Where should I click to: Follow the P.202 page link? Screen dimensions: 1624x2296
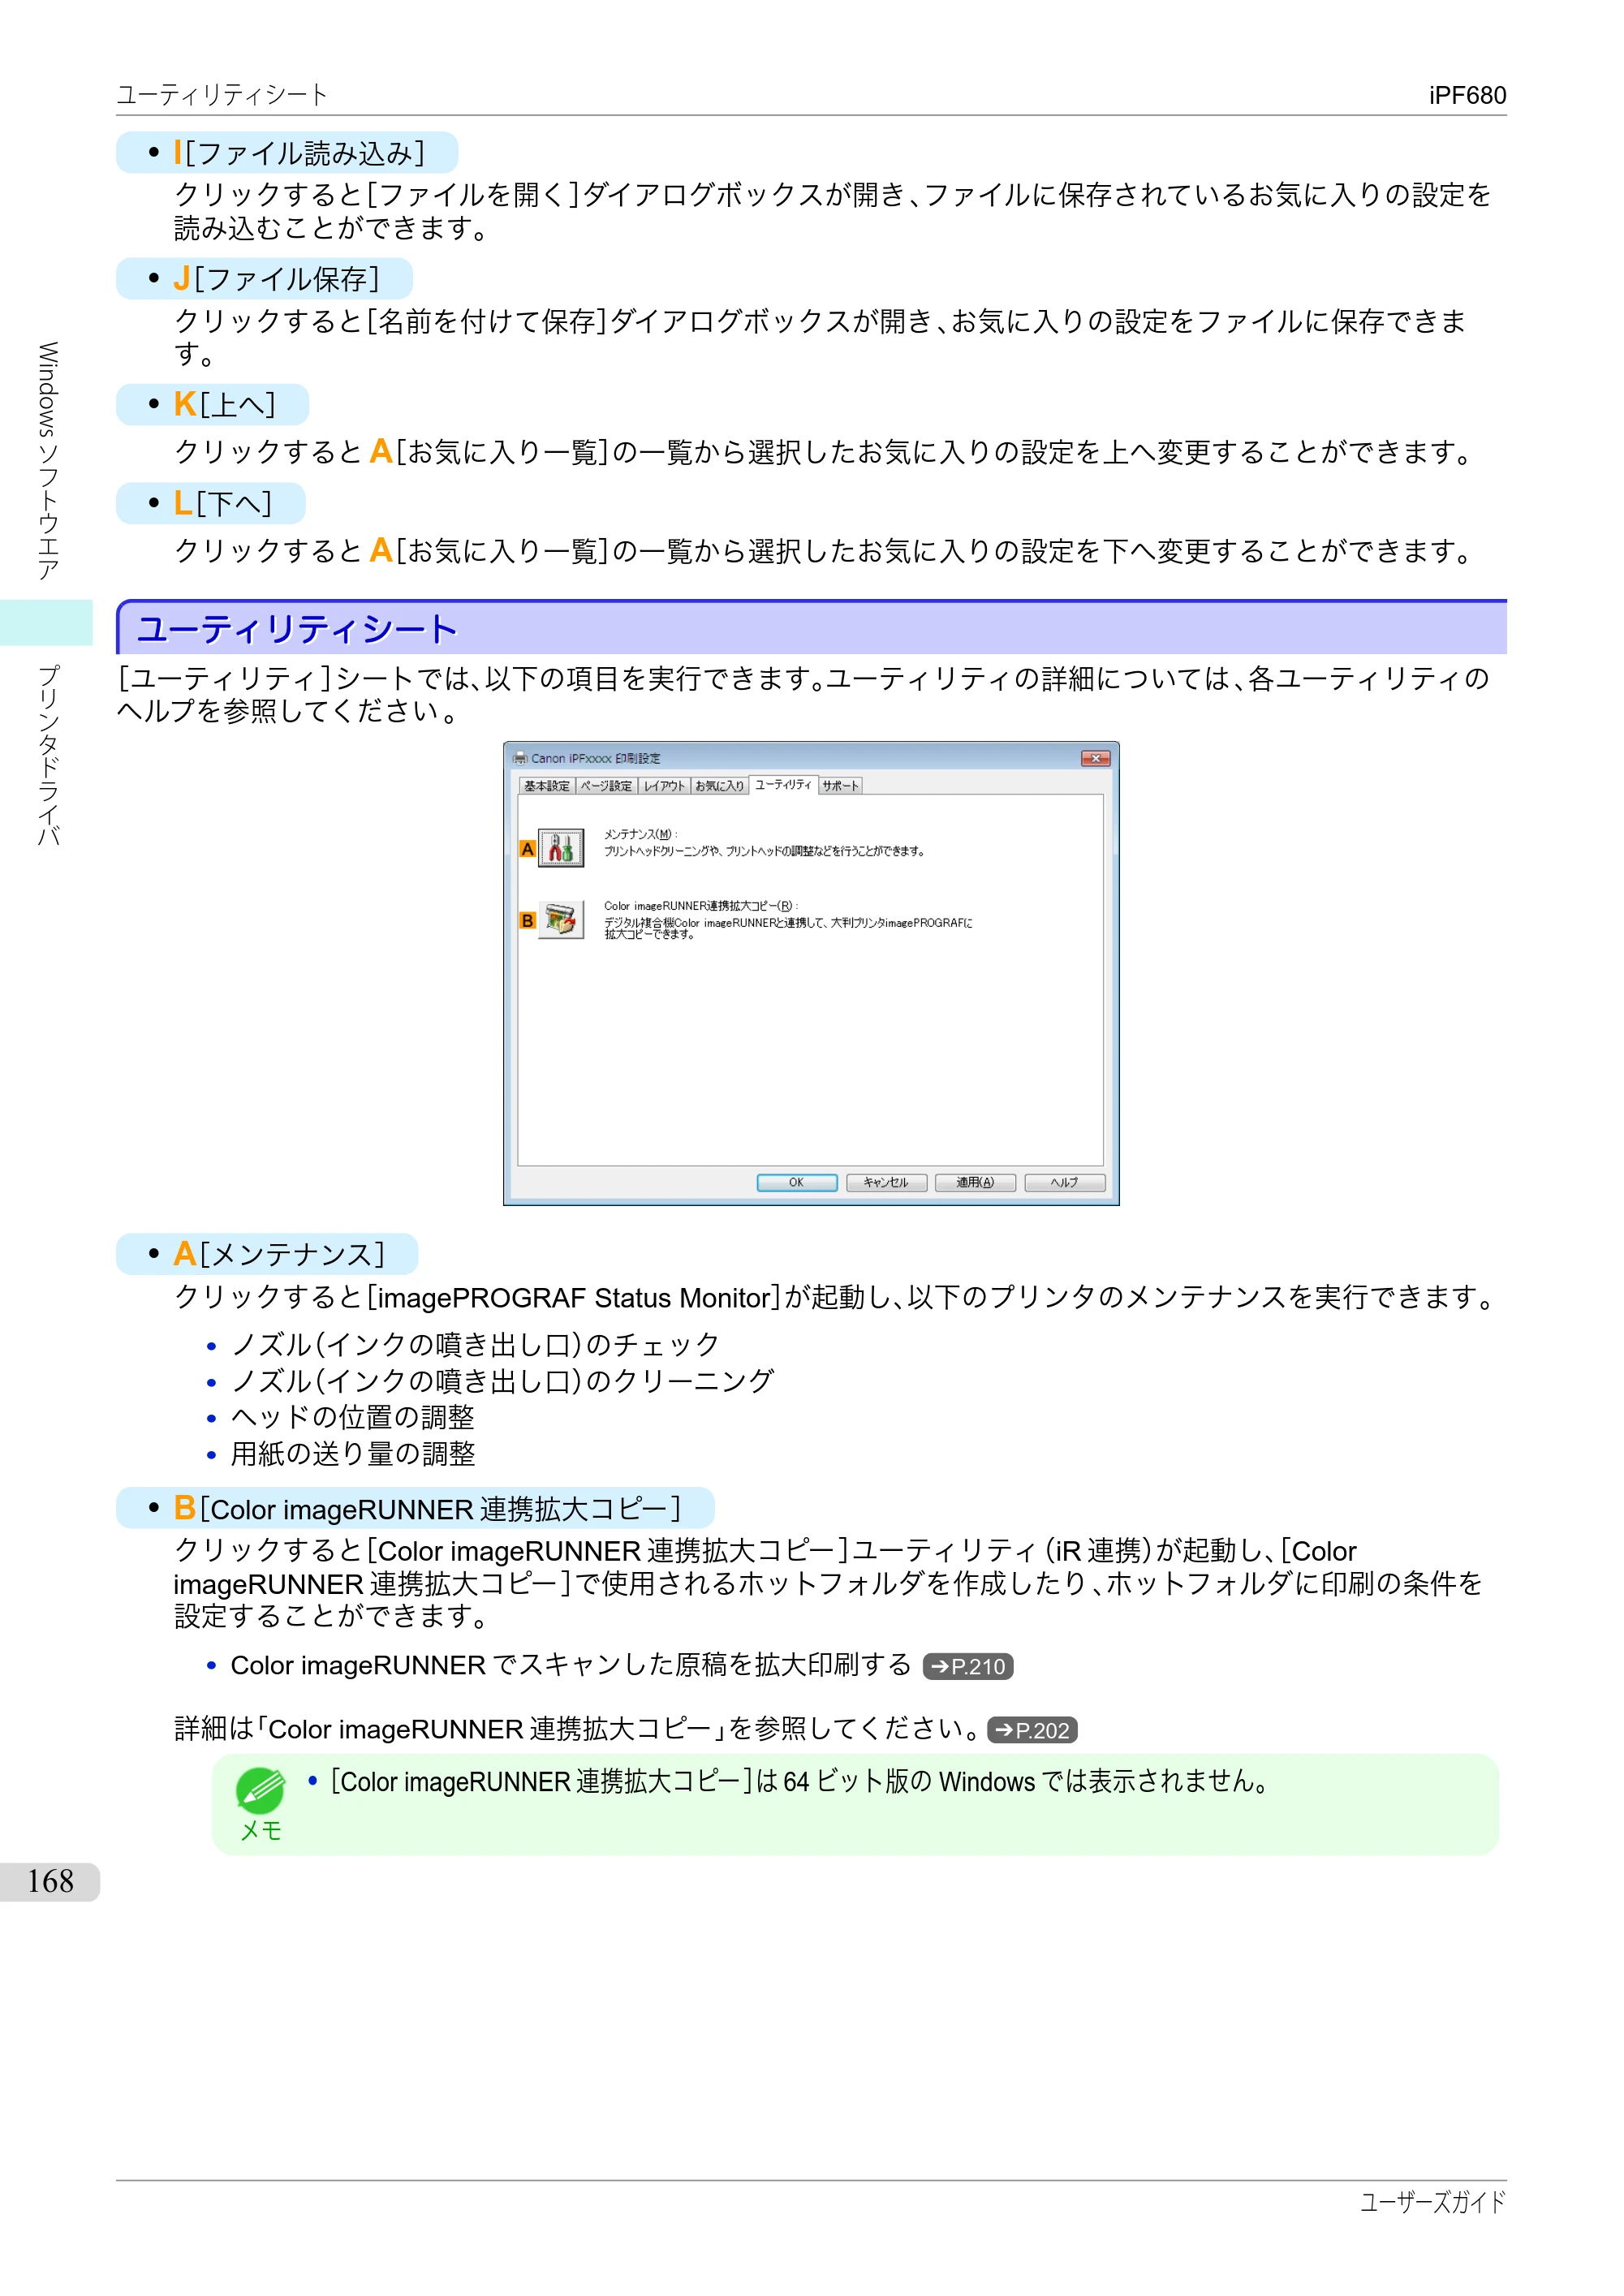click(1032, 1730)
